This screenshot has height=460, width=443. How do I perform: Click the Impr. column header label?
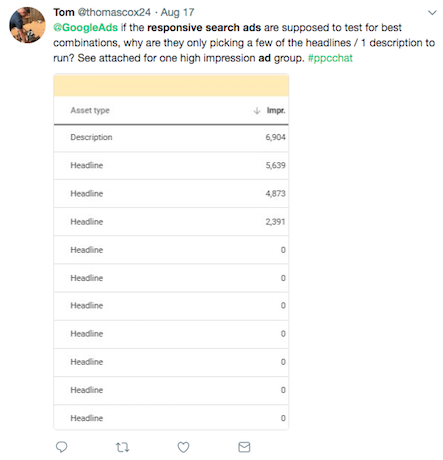[276, 111]
